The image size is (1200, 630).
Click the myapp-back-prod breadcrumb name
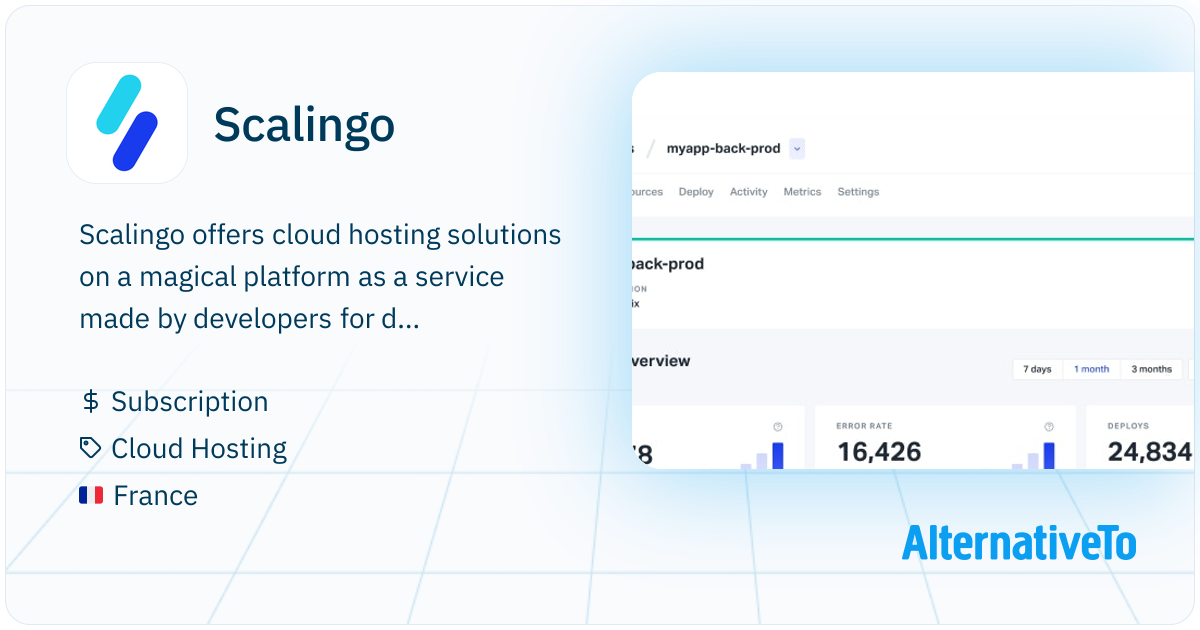point(724,149)
